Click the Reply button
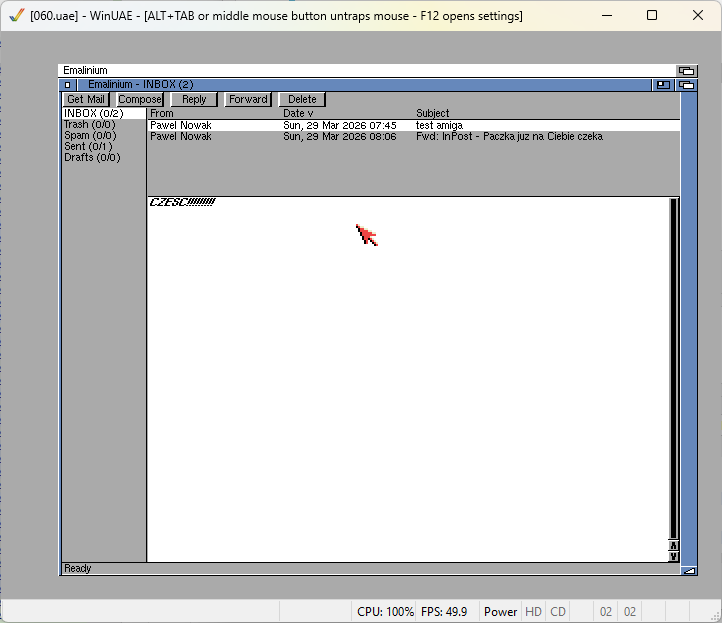This screenshot has height=623, width=722. click(194, 99)
